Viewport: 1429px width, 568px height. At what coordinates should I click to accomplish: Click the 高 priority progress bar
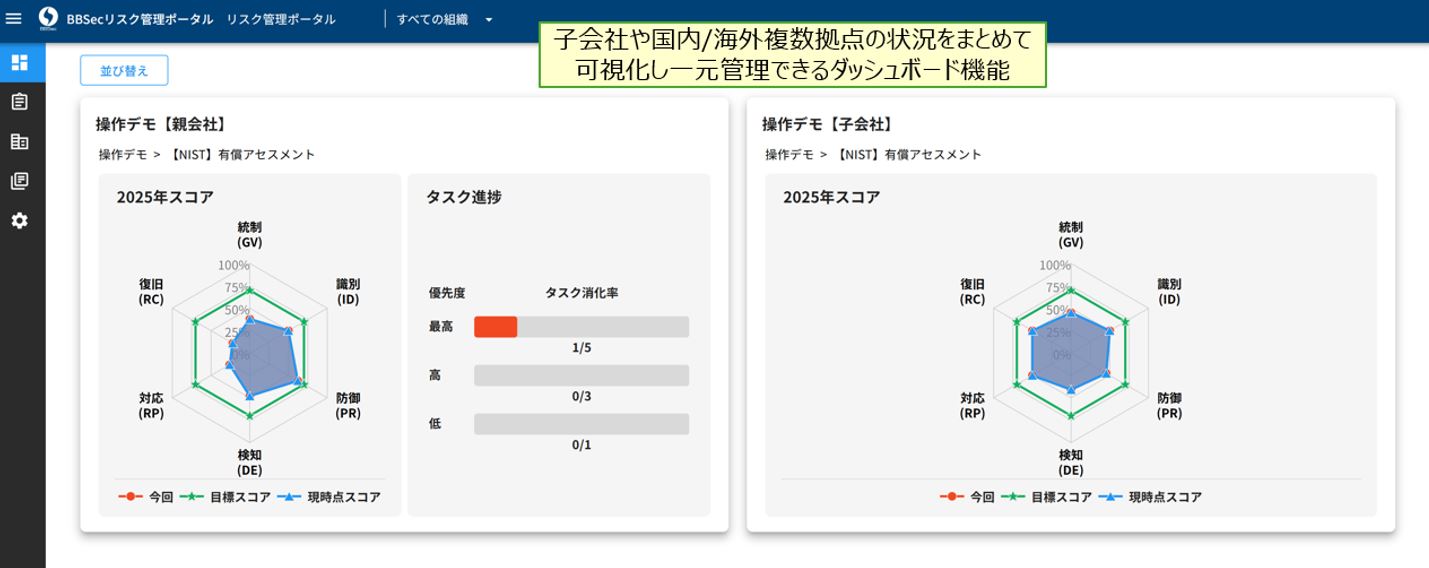pos(581,375)
